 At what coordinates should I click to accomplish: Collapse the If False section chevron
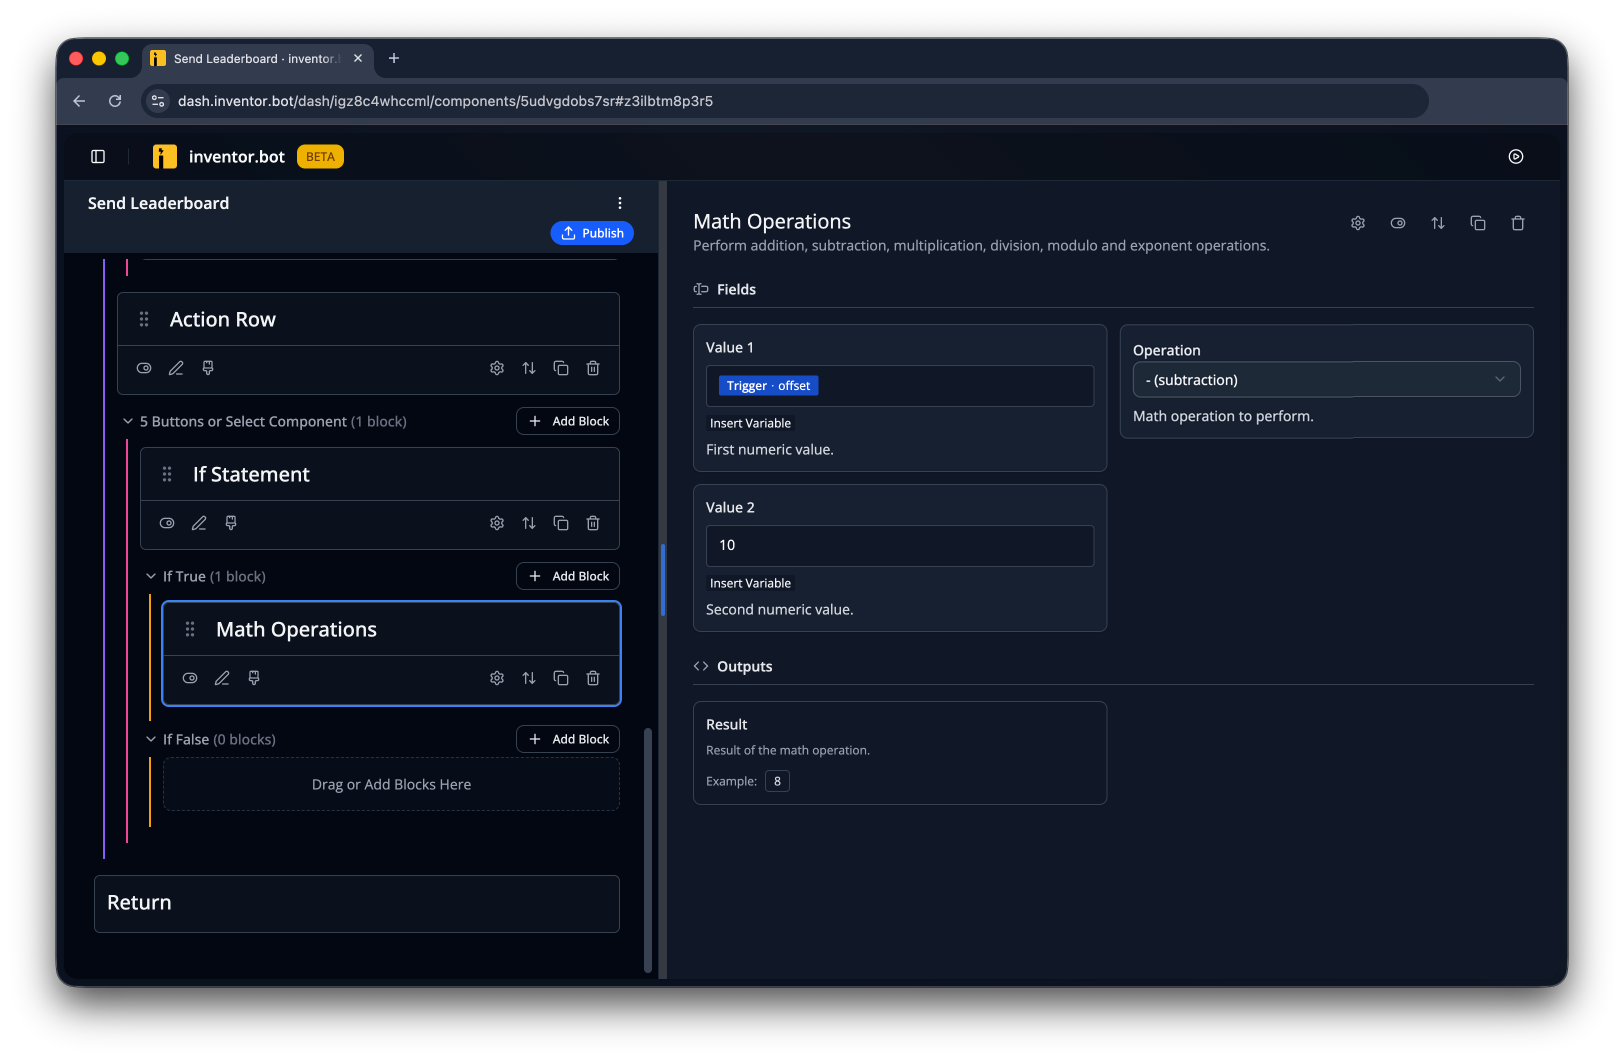click(x=151, y=739)
